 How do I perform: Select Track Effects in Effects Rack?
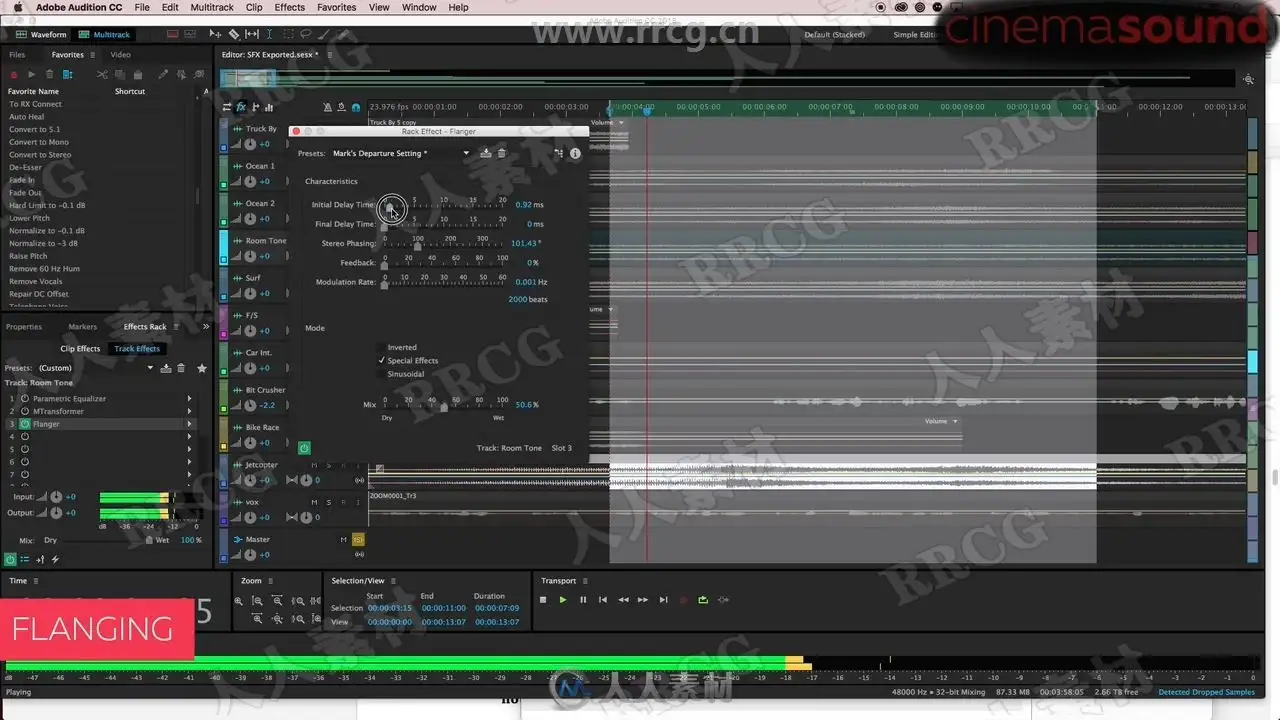point(137,349)
